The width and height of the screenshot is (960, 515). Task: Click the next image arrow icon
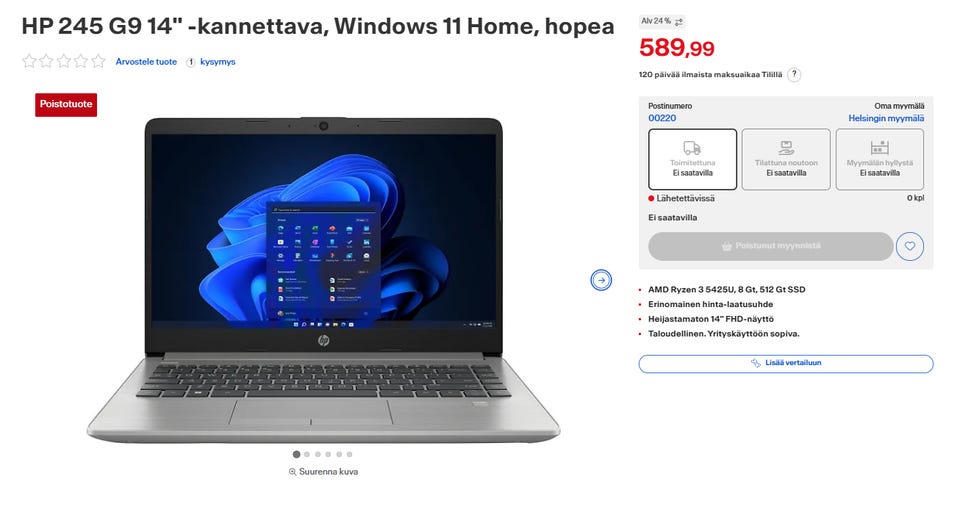601,280
